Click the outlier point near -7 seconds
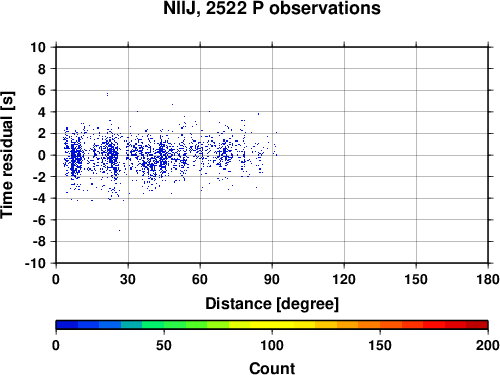500x375 pixels. 119,230
